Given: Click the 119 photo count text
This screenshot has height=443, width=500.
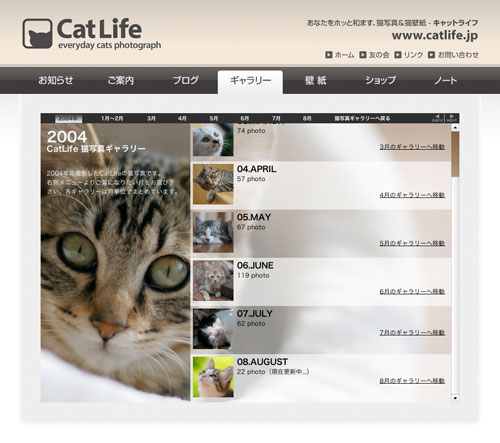Looking at the screenshot, I should coord(253,276).
